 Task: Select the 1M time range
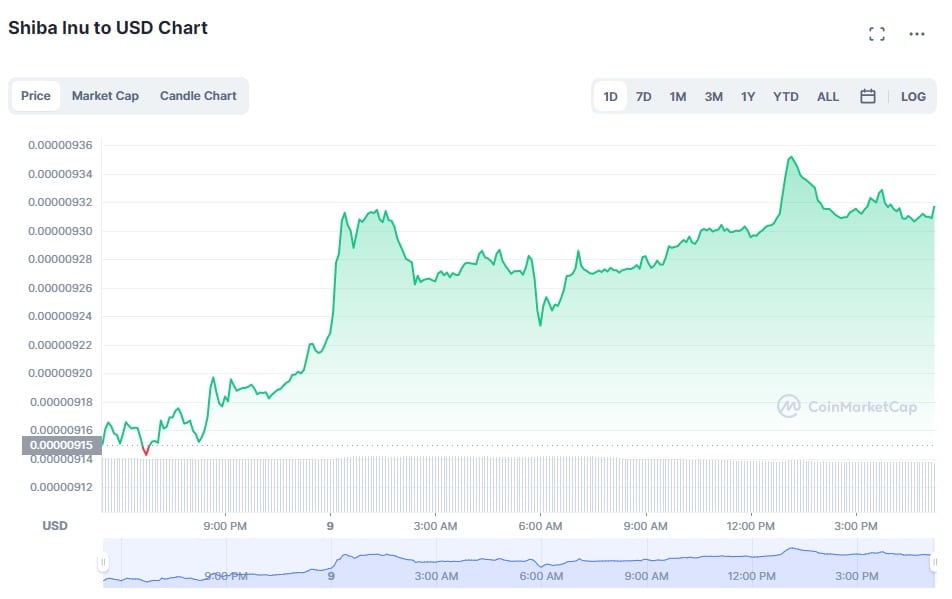point(678,96)
